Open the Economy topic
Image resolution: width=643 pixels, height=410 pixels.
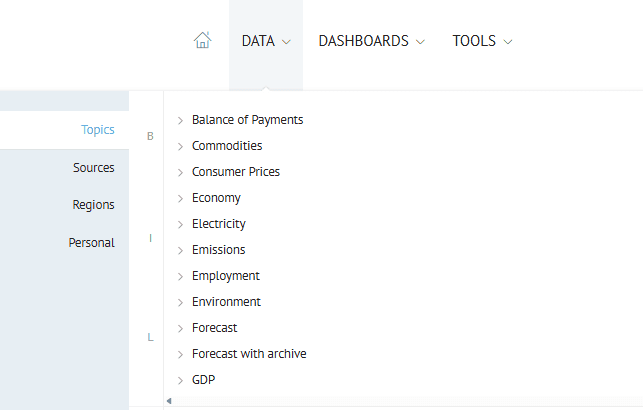tap(216, 198)
